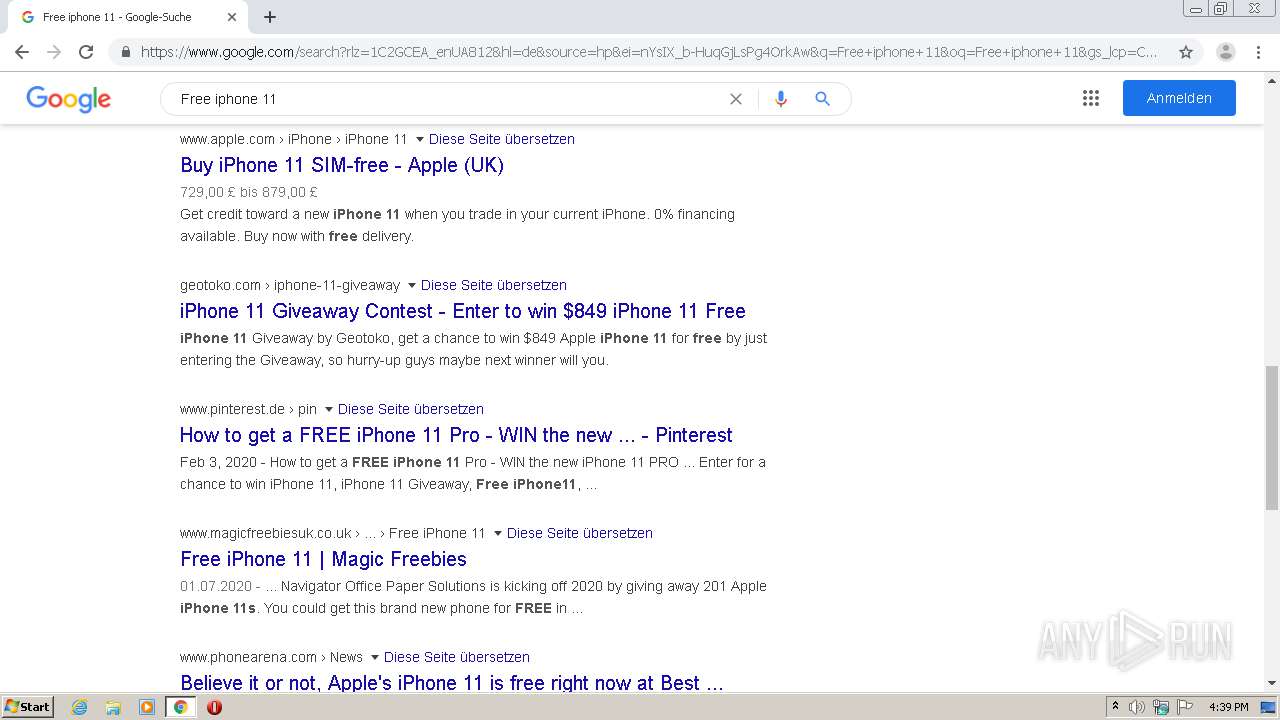
Task: Clear the search box with X icon
Action: point(736,99)
